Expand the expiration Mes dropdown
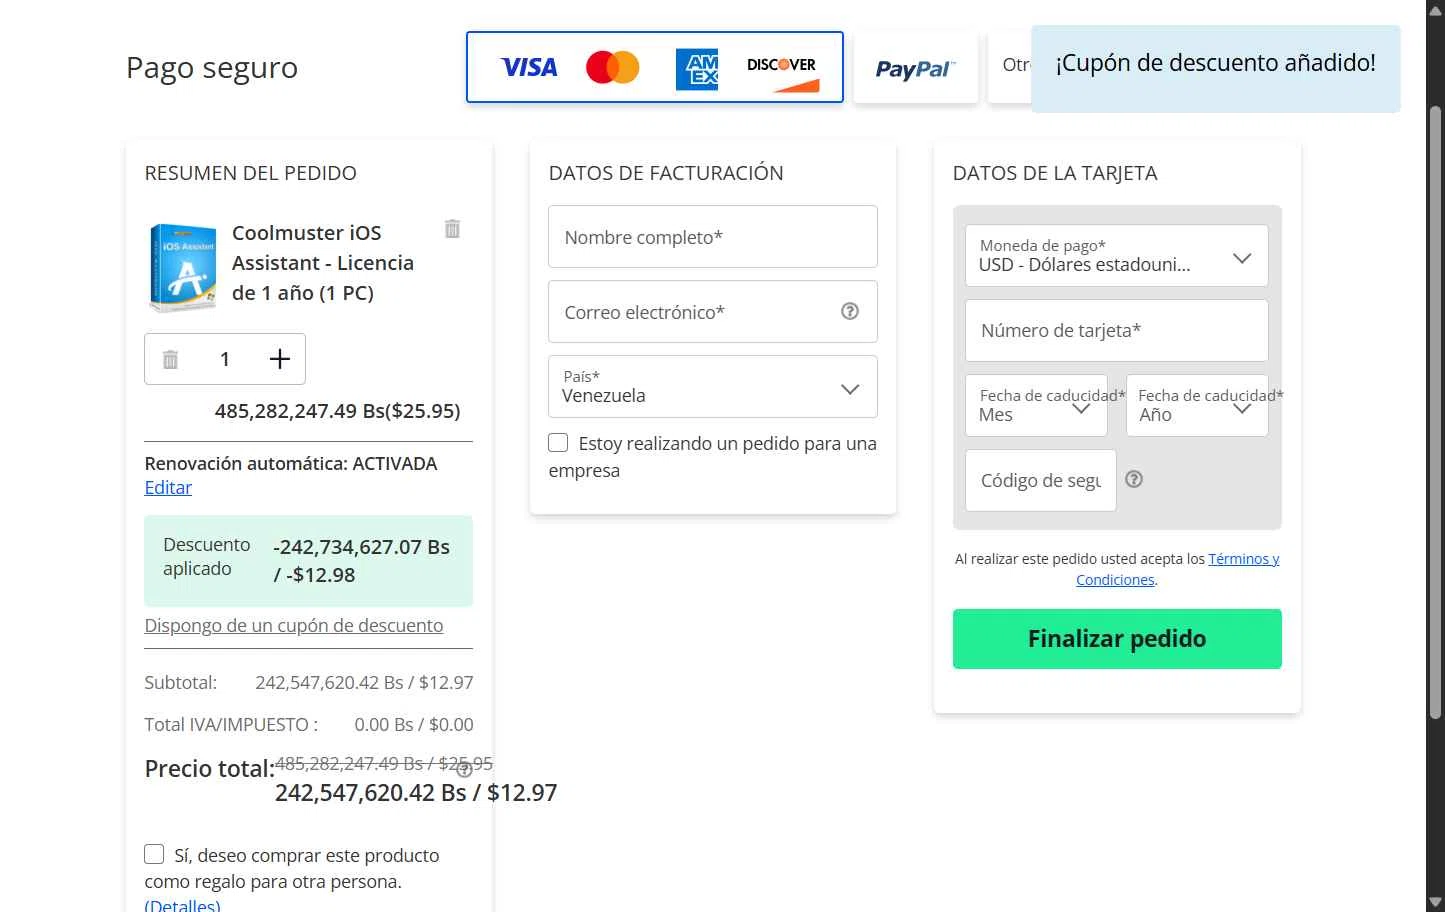Image resolution: width=1445 pixels, height=912 pixels. (1036, 406)
